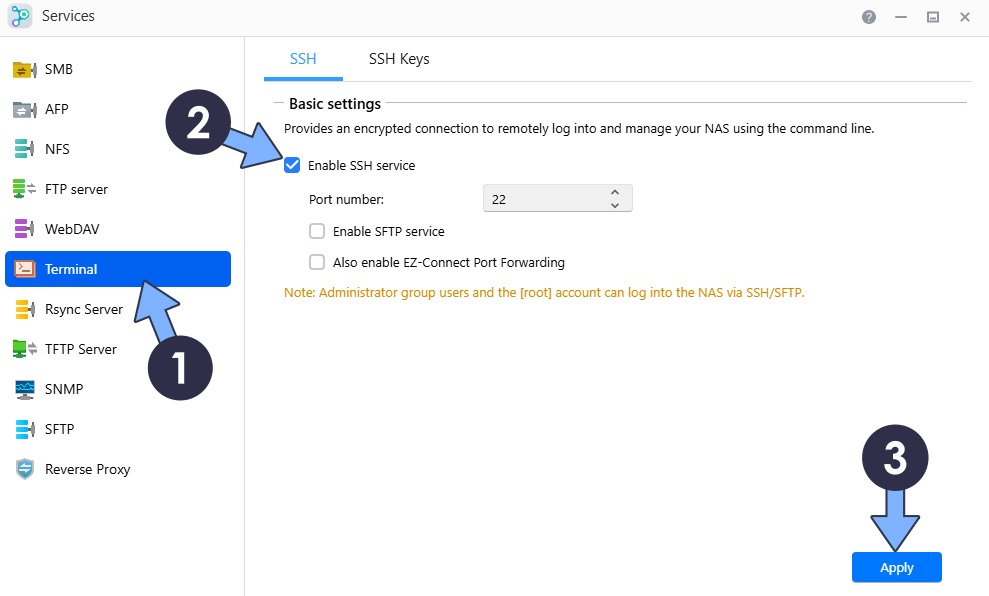Image resolution: width=989 pixels, height=596 pixels.
Task: Select the AFP icon in sidebar
Action: point(25,109)
